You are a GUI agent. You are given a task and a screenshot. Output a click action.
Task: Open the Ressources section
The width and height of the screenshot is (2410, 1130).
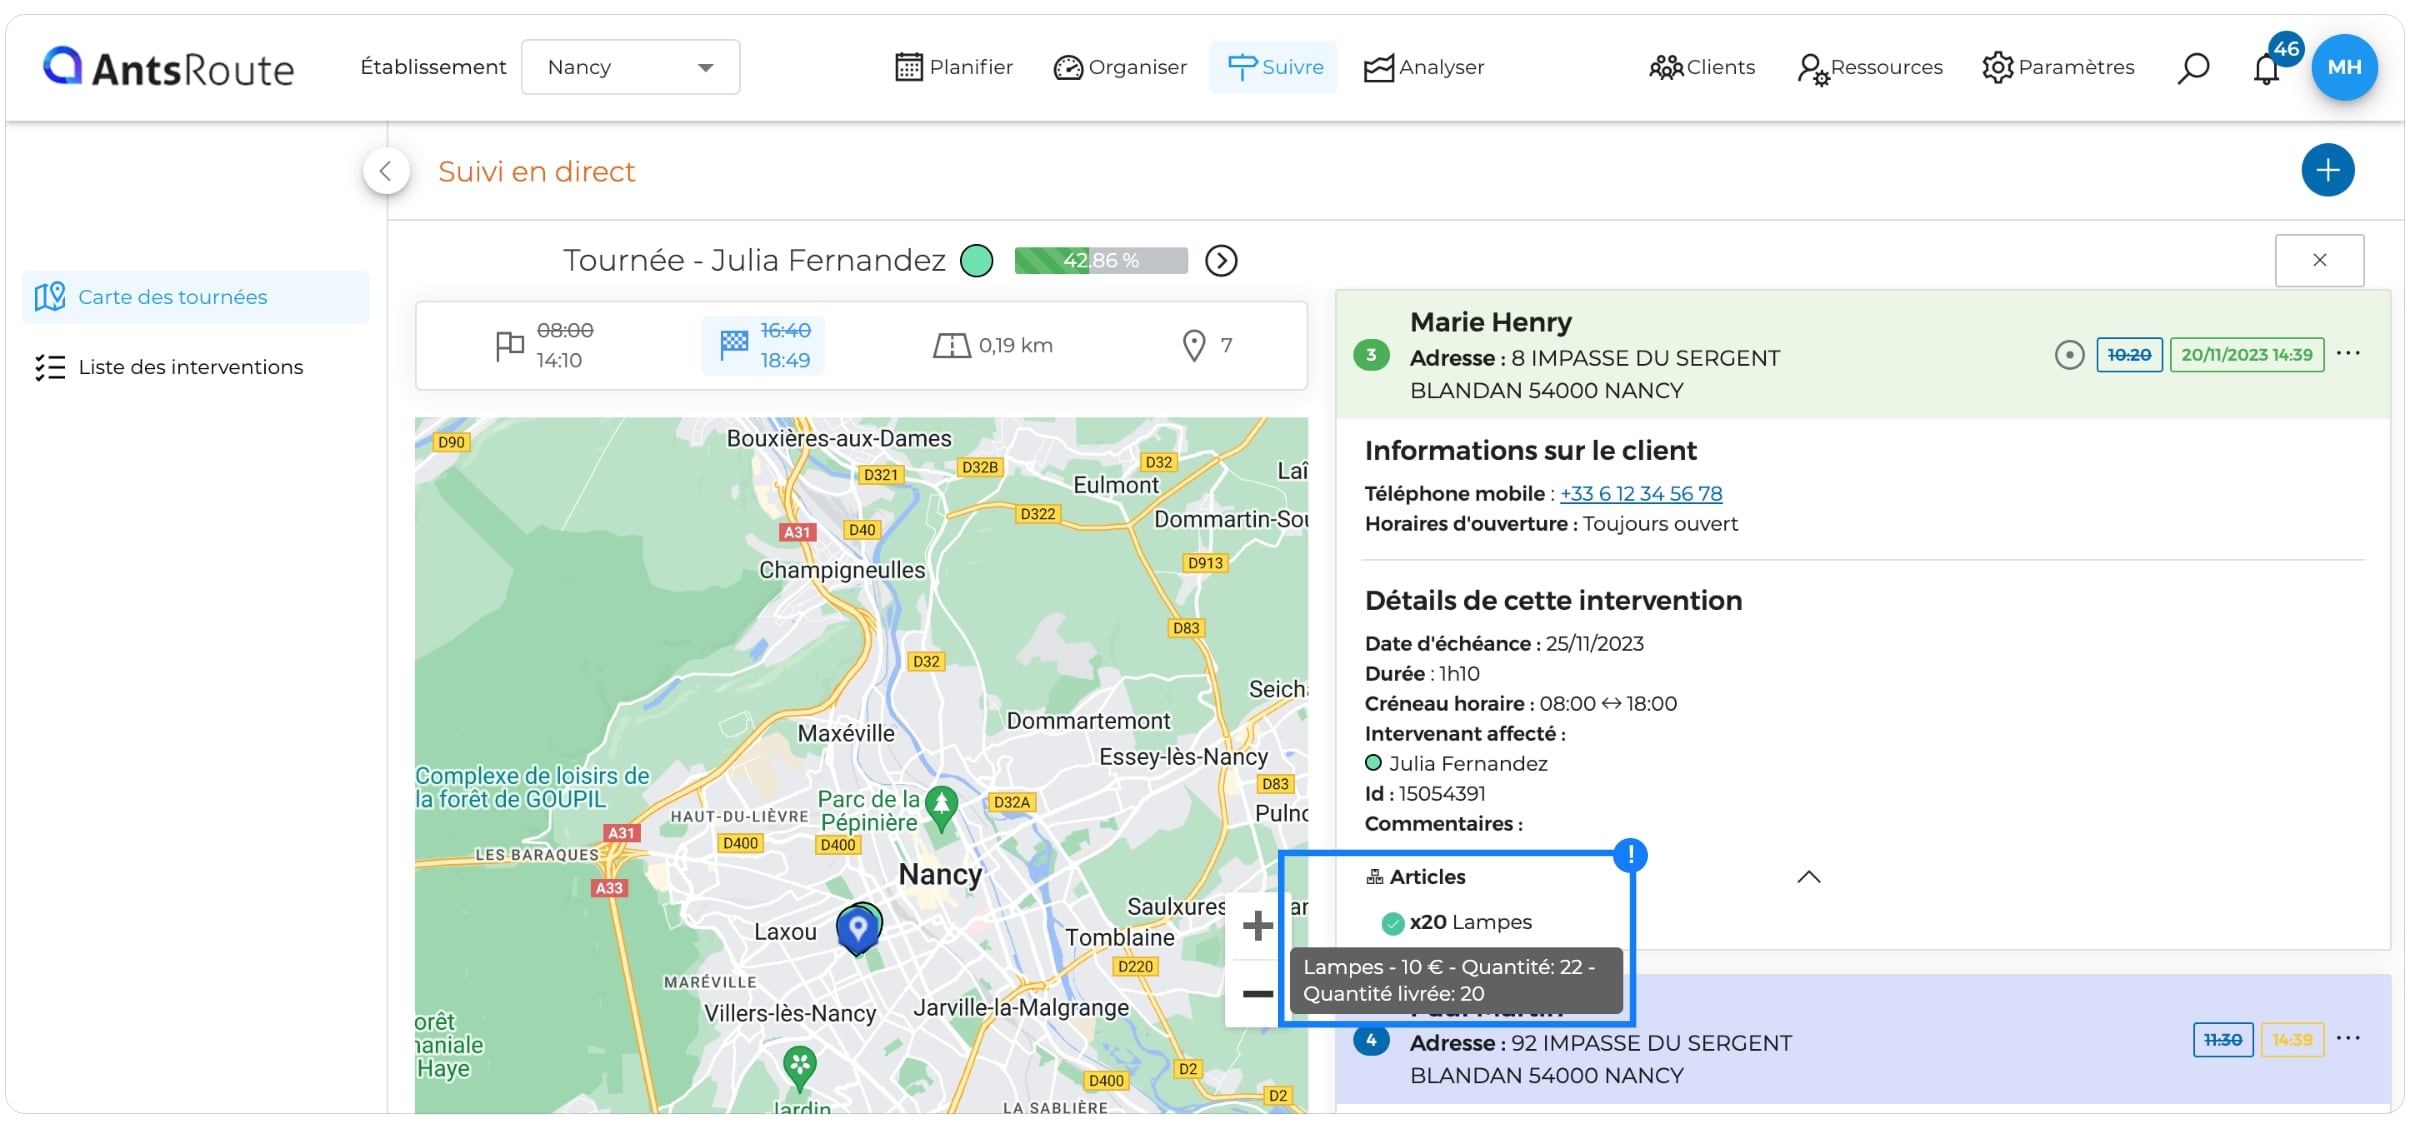(1869, 67)
